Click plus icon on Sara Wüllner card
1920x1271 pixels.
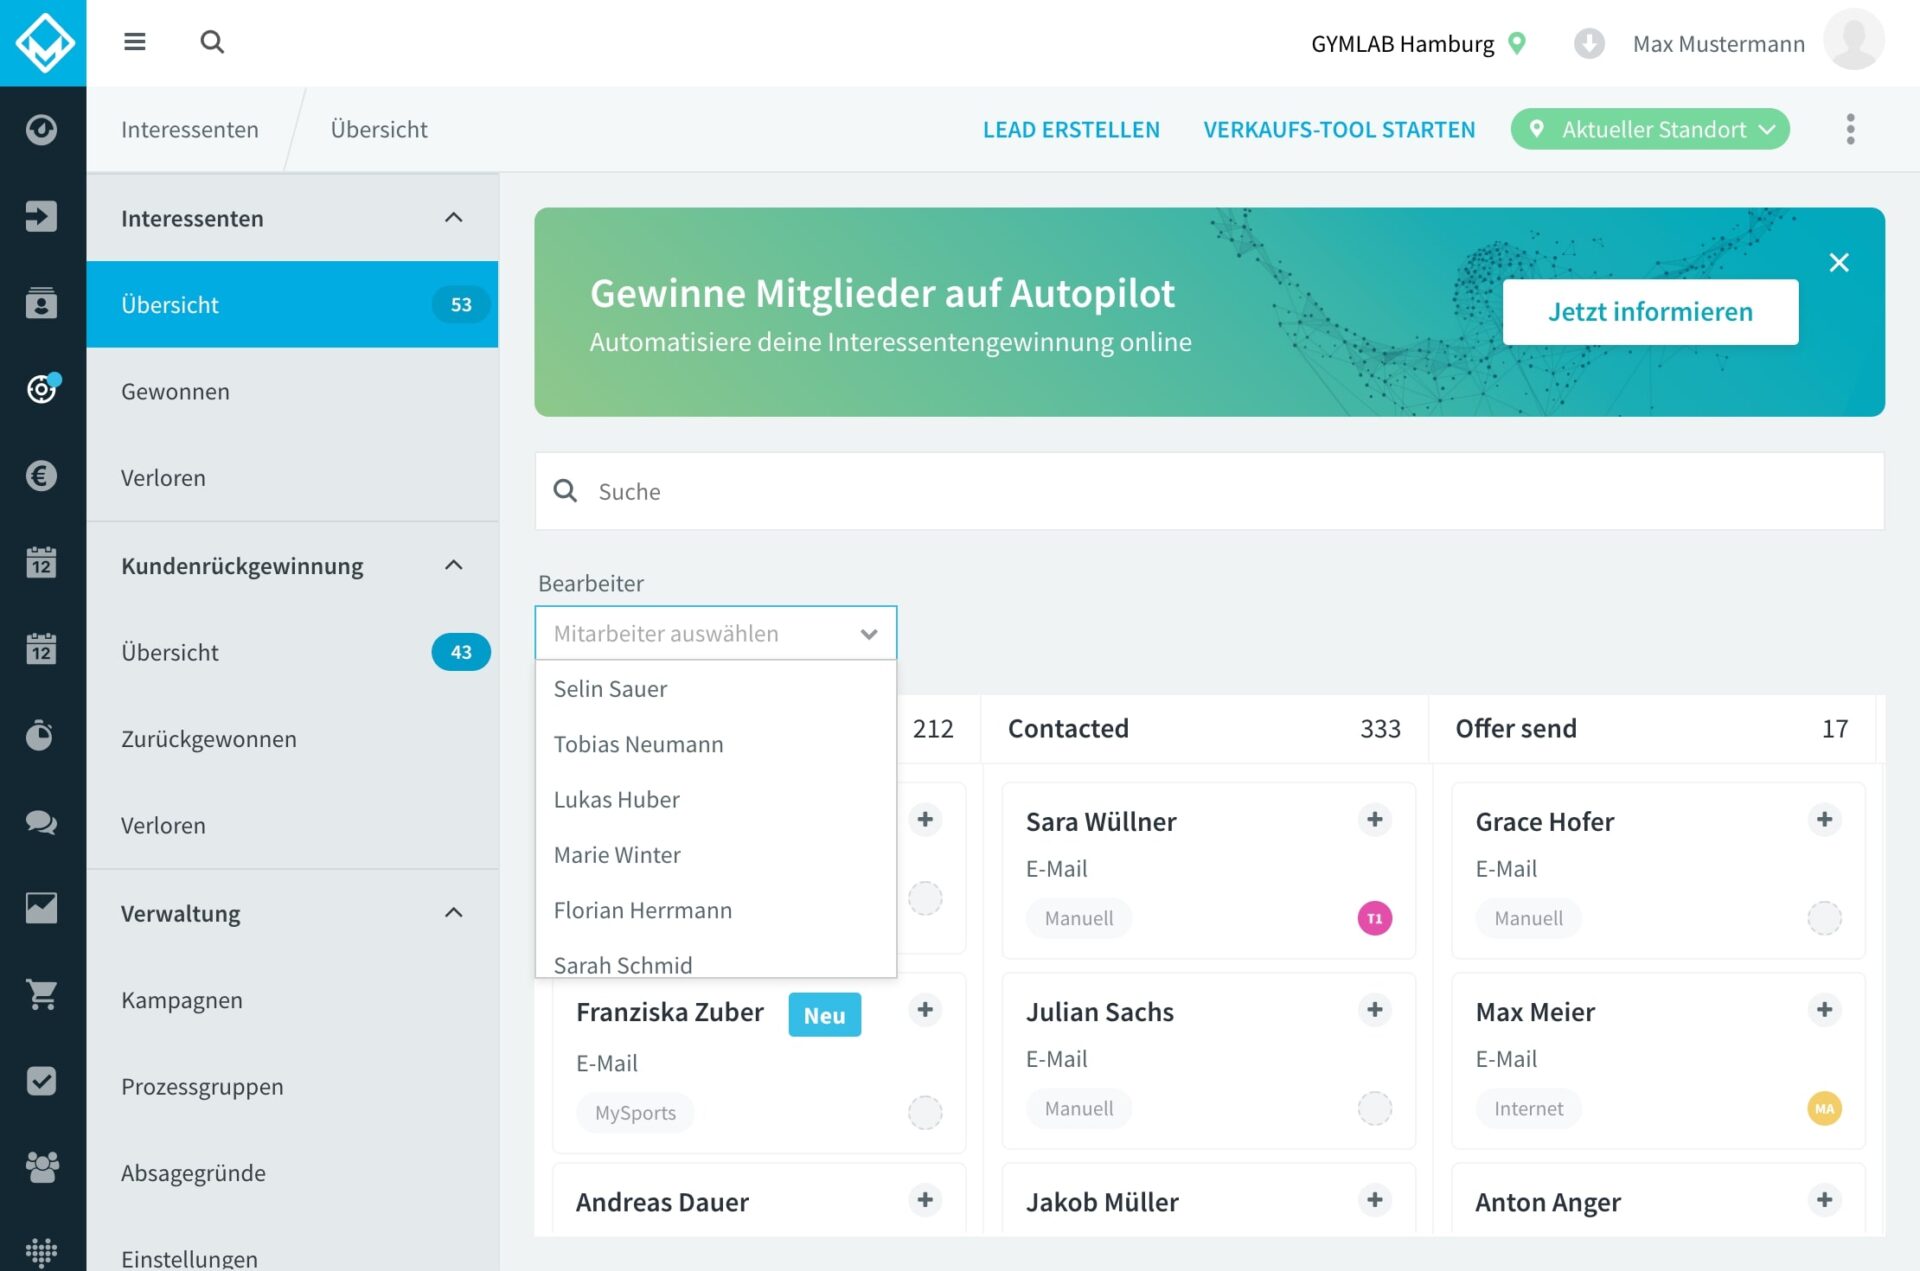[1374, 820]
